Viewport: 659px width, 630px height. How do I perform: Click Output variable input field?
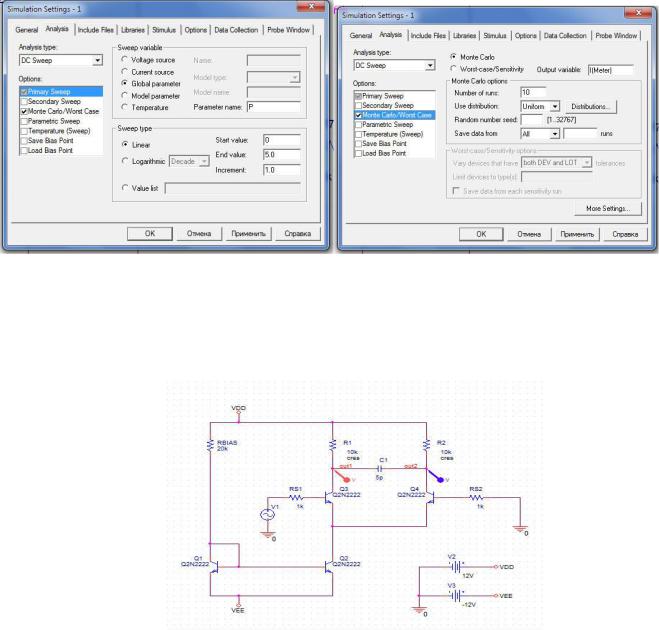(x=610, y=70)
